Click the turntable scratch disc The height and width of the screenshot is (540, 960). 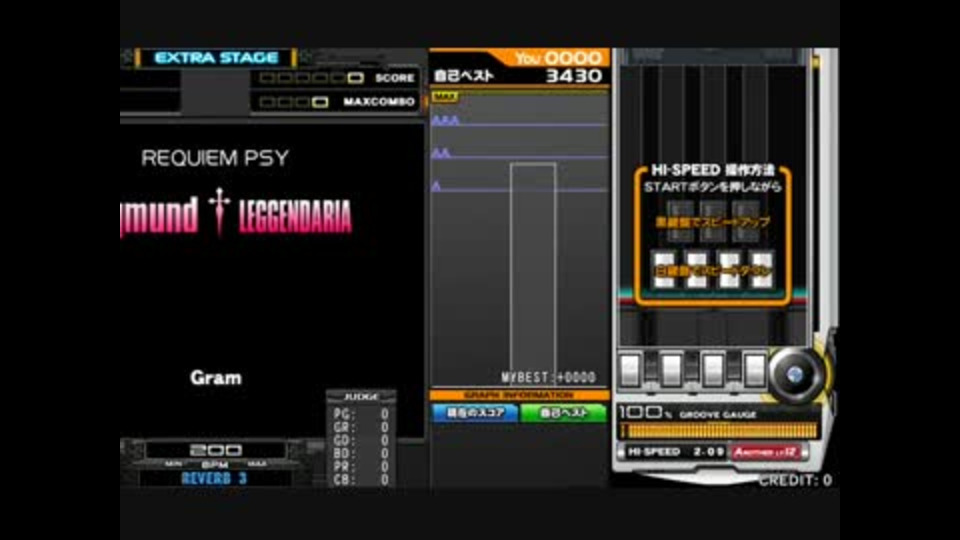tap(795, 375)
